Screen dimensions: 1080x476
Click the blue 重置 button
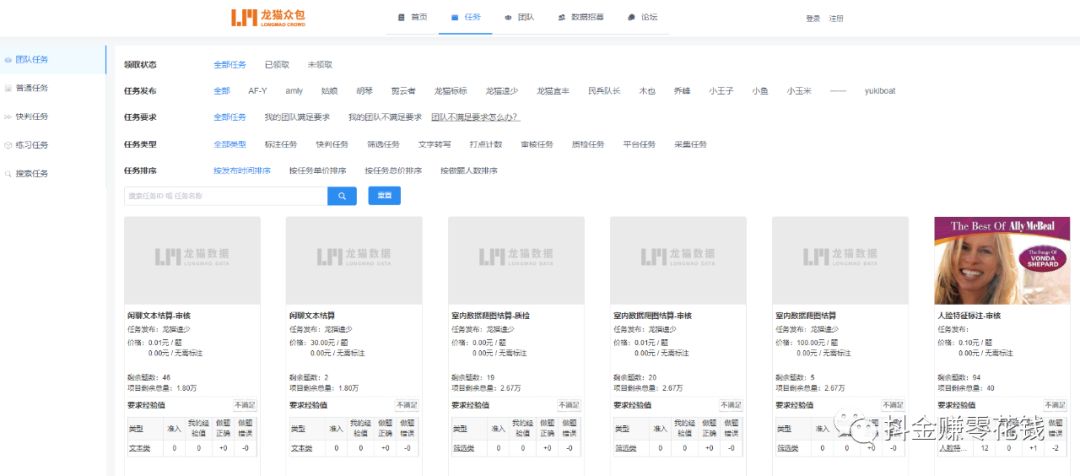(384, 196)
